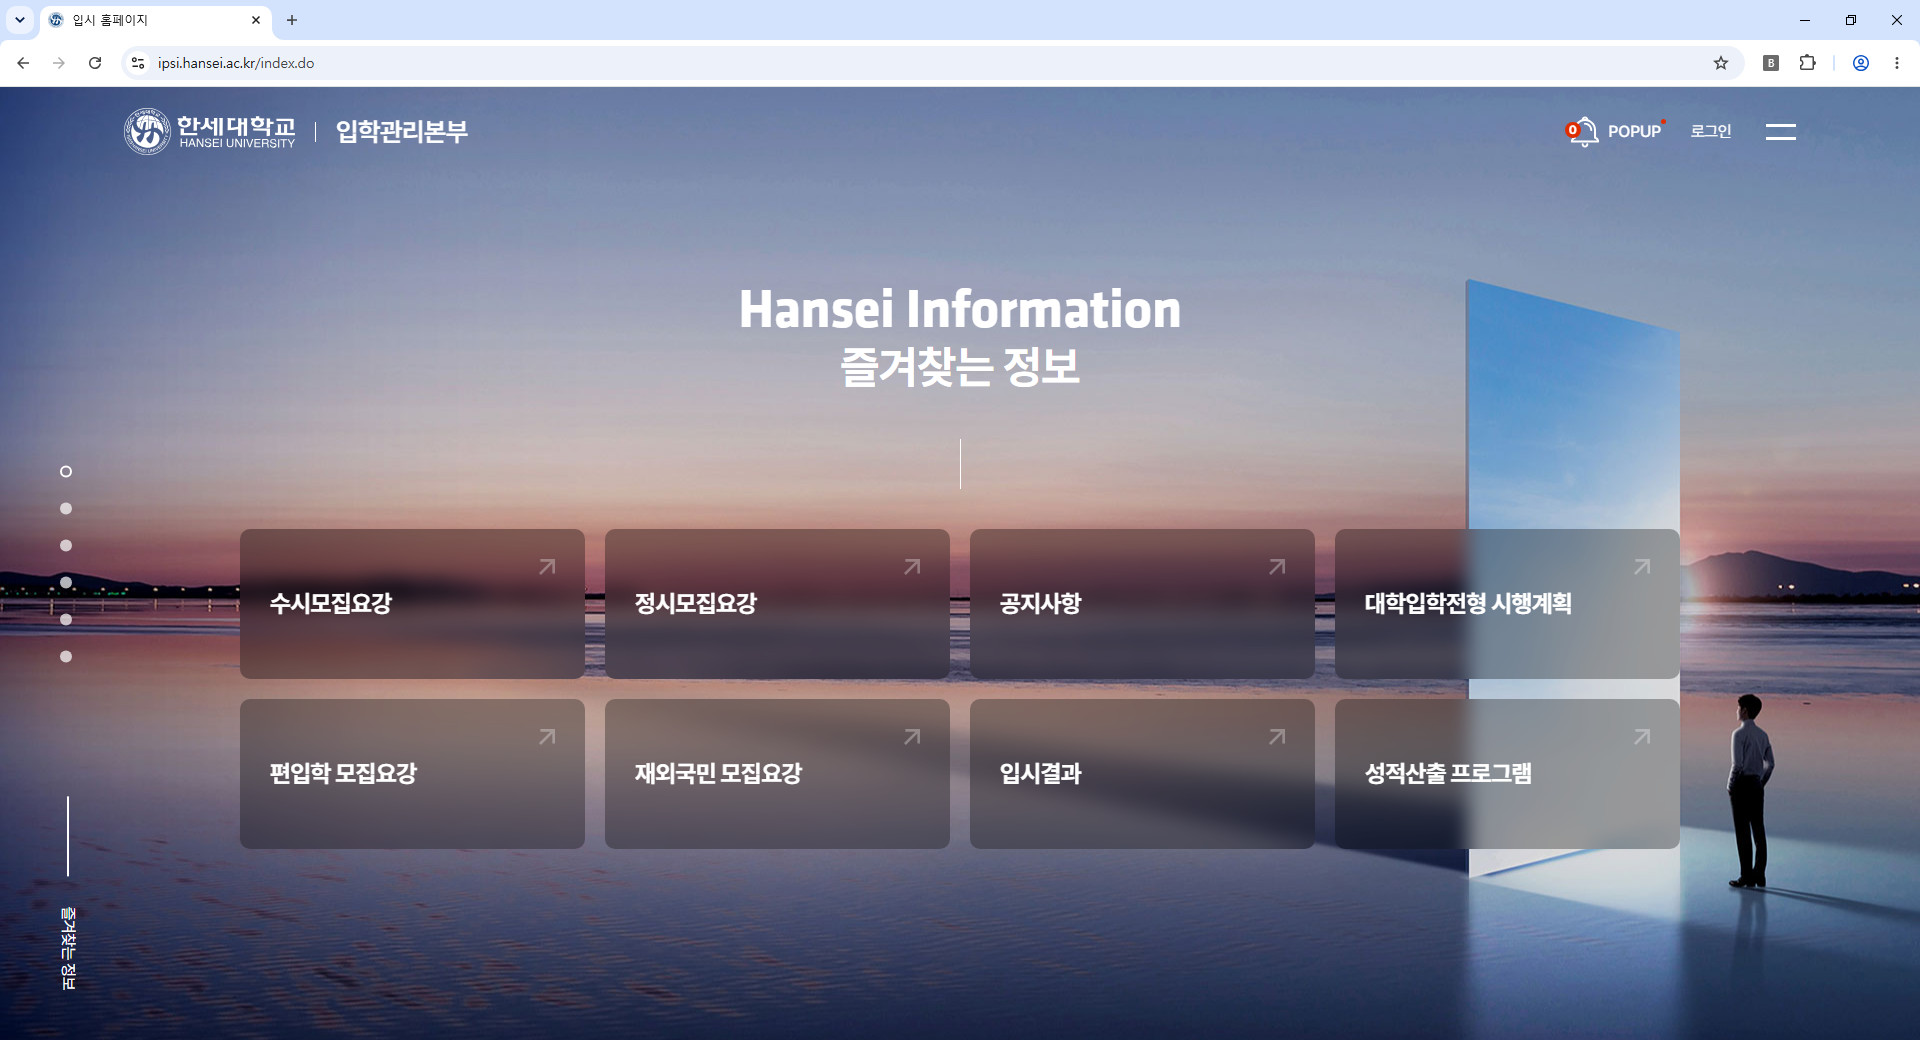
Task: Click the arrow icon on 수시모집요강 card
Action: pyautogui.click(x=547, y=567)
